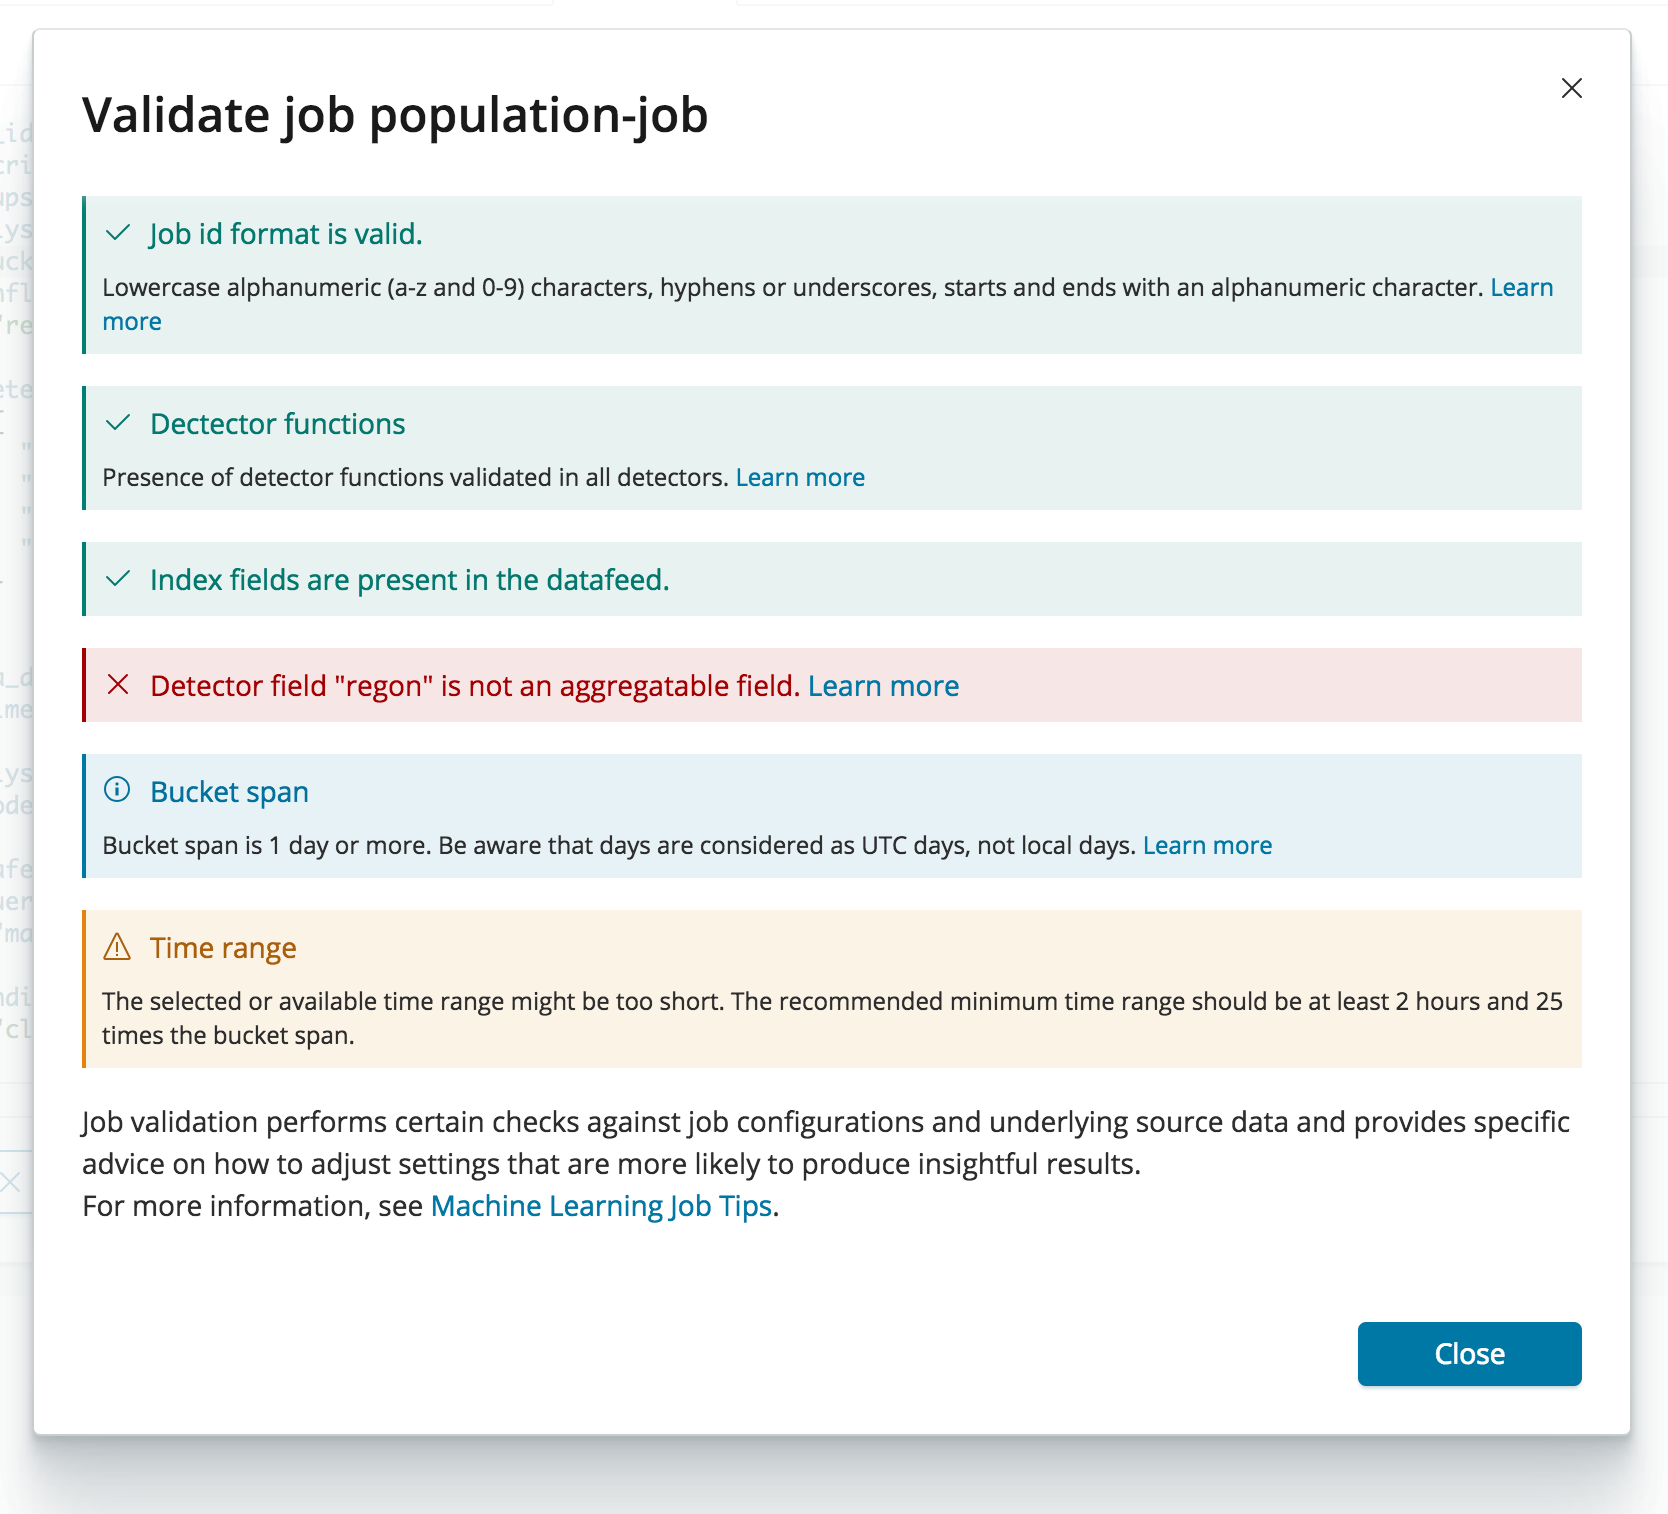Click the red X error icon
The height and width of the screenshot is (1514, 1668).
118,685
